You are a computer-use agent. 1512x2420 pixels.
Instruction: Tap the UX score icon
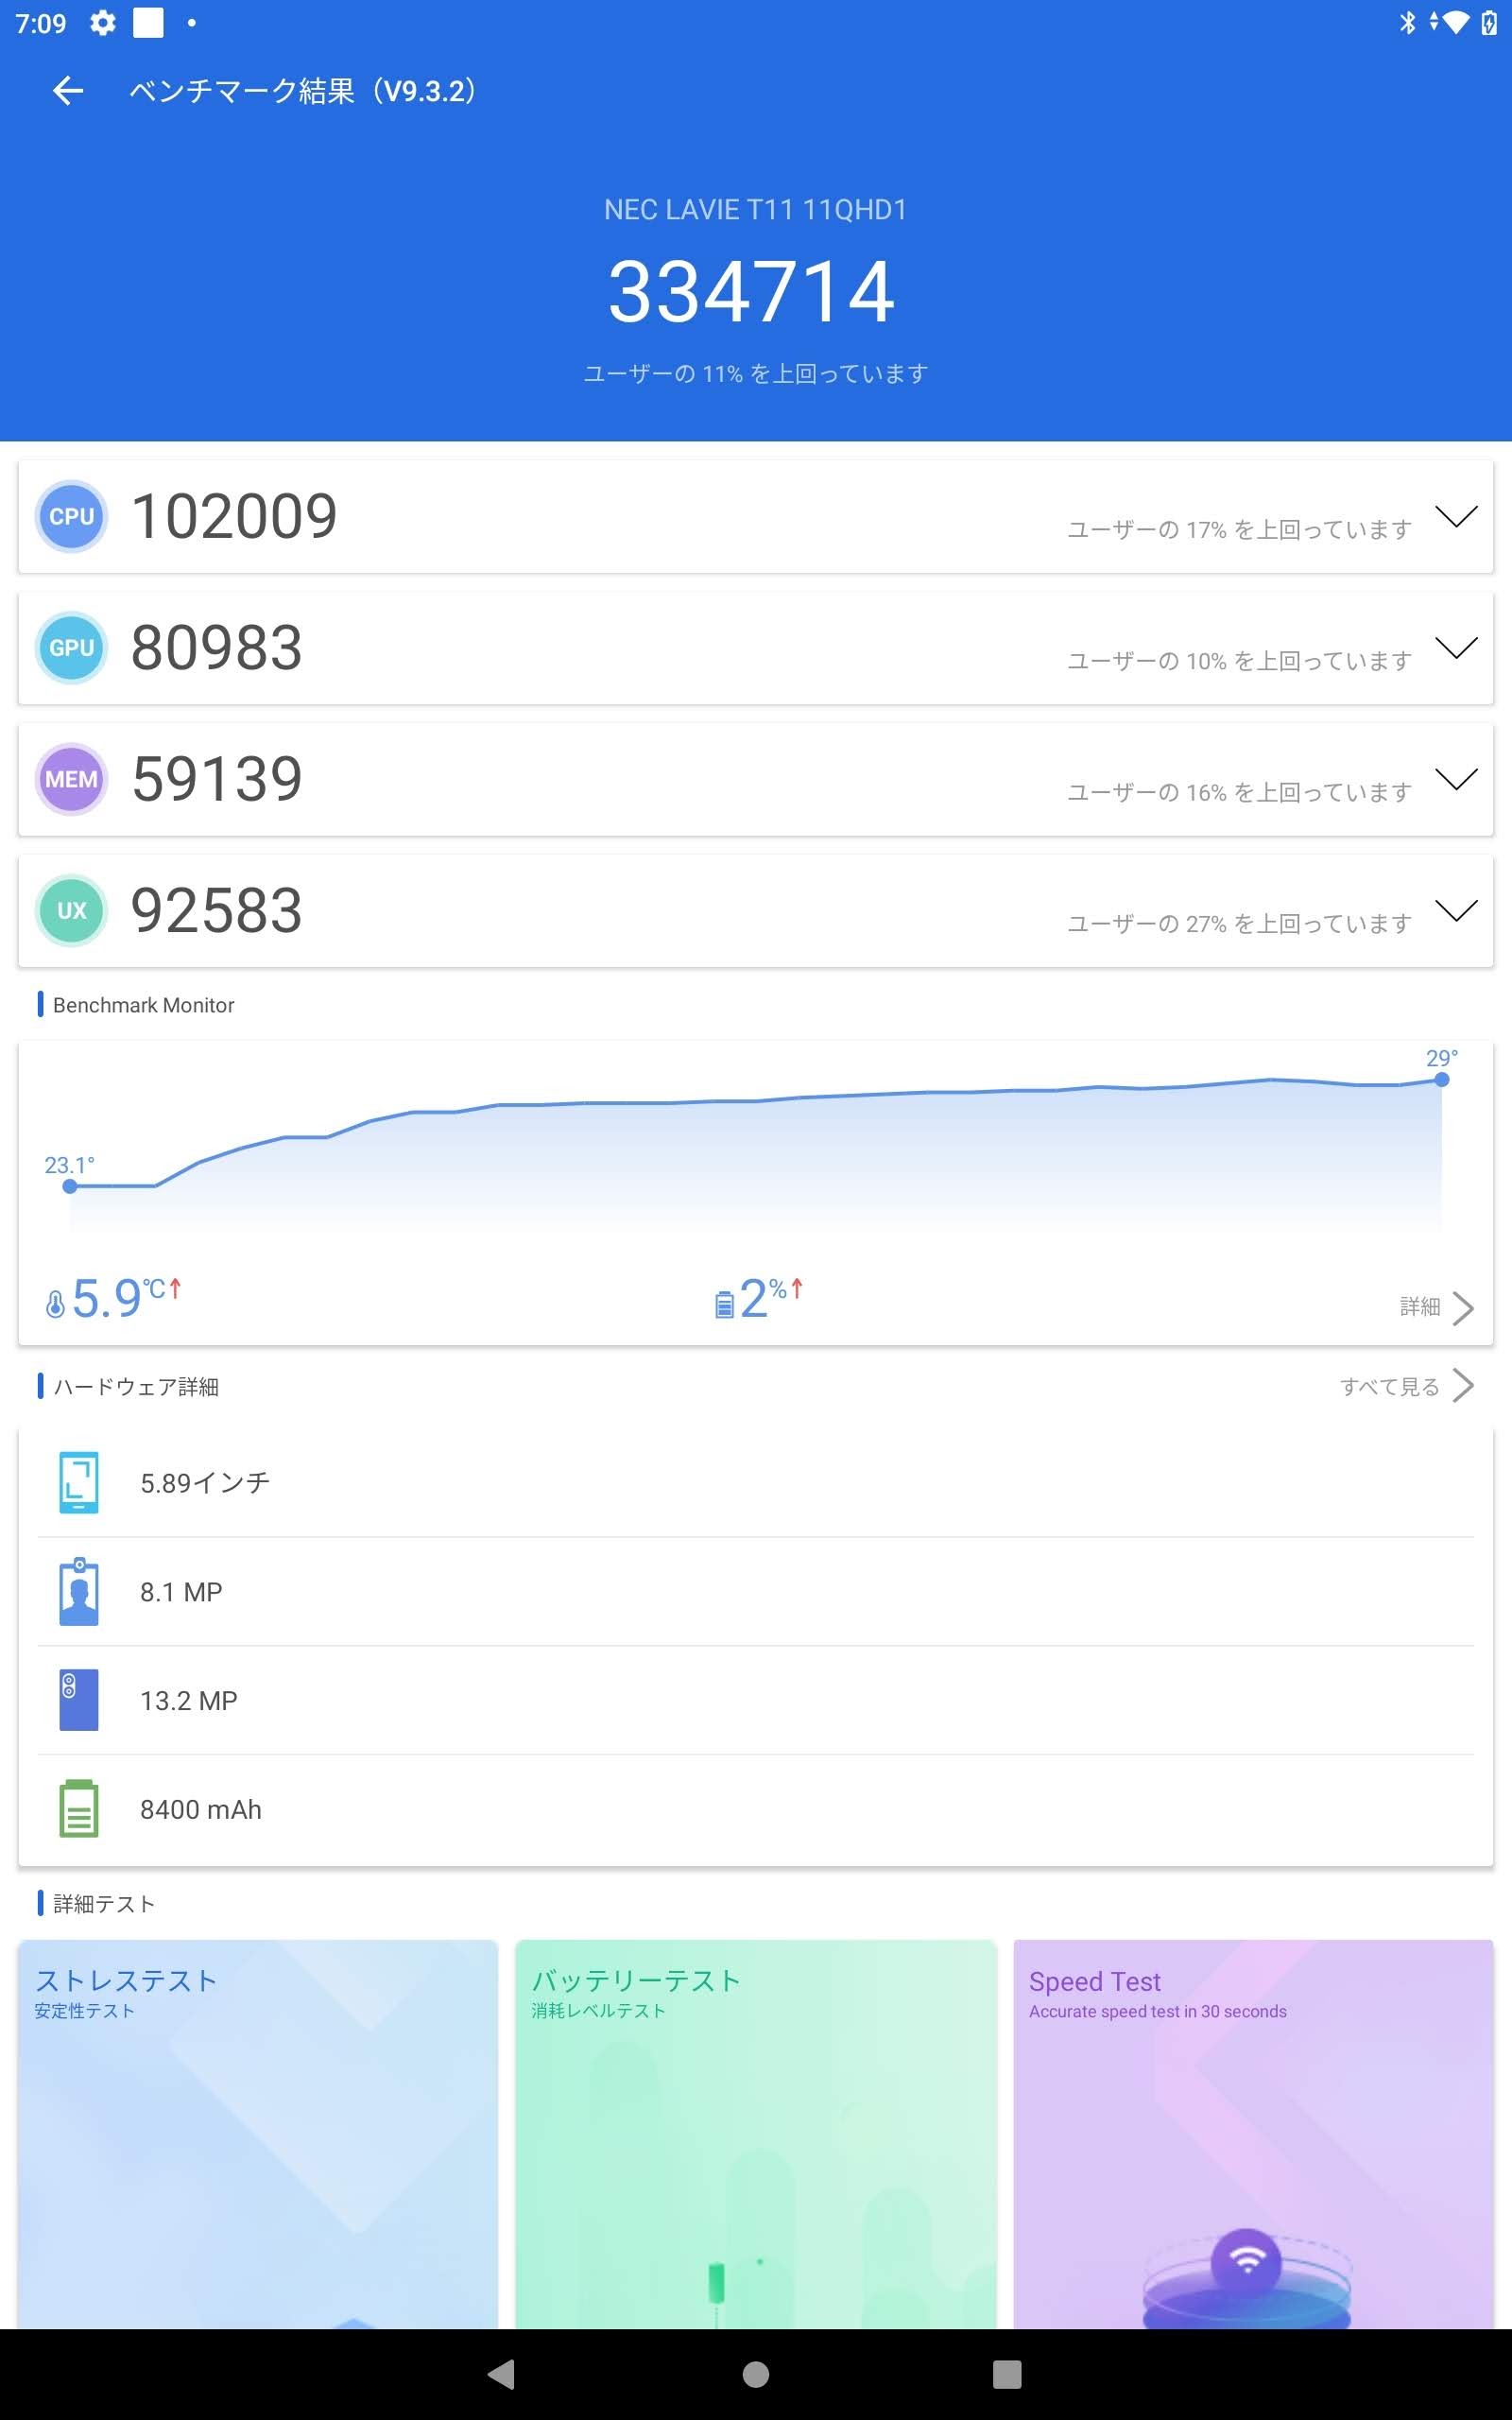[x=71, y=910]
